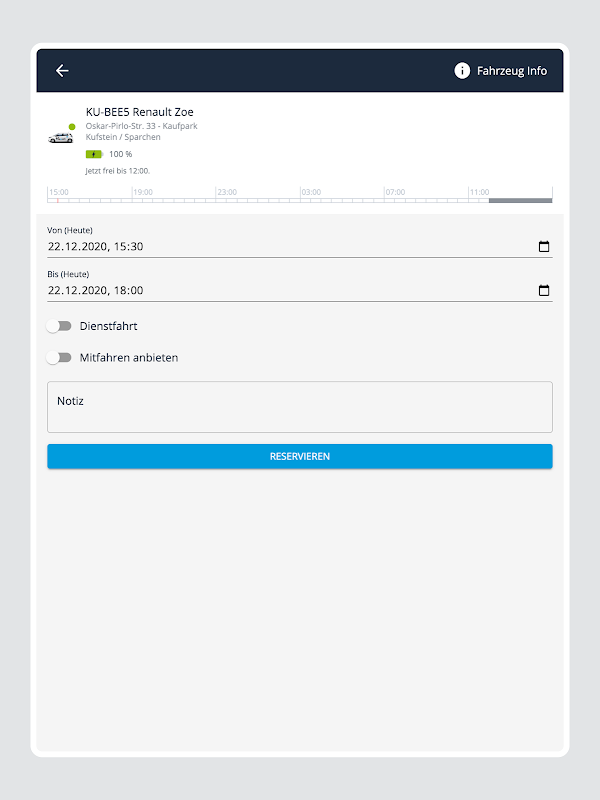Select the 23:00 marker on the timeline

point(227,192)
